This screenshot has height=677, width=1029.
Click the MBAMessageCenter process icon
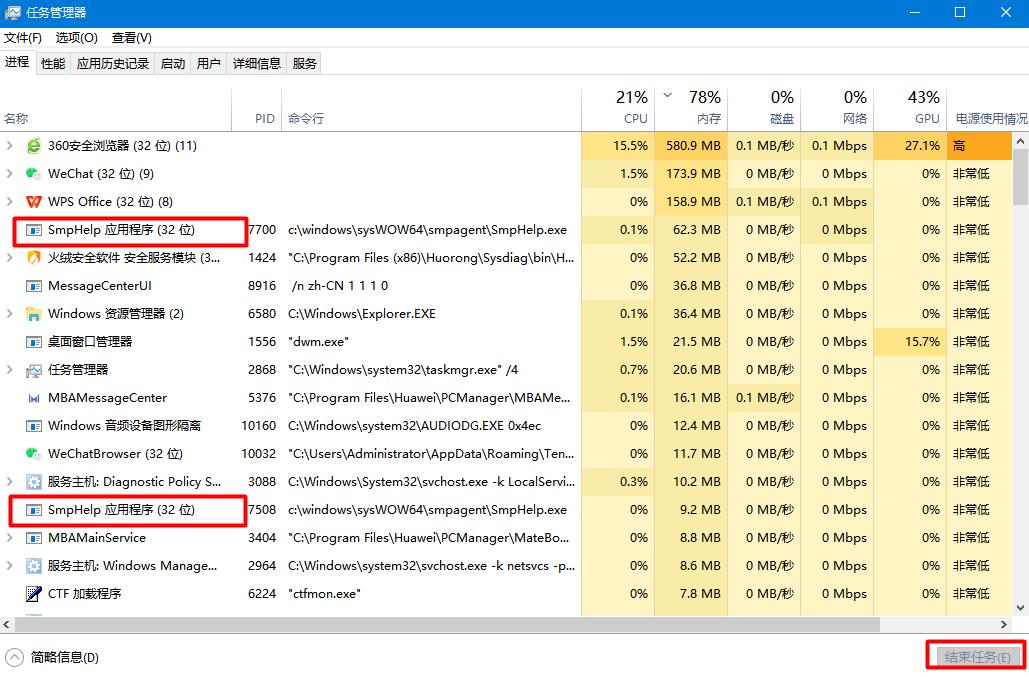click(33, 398)
